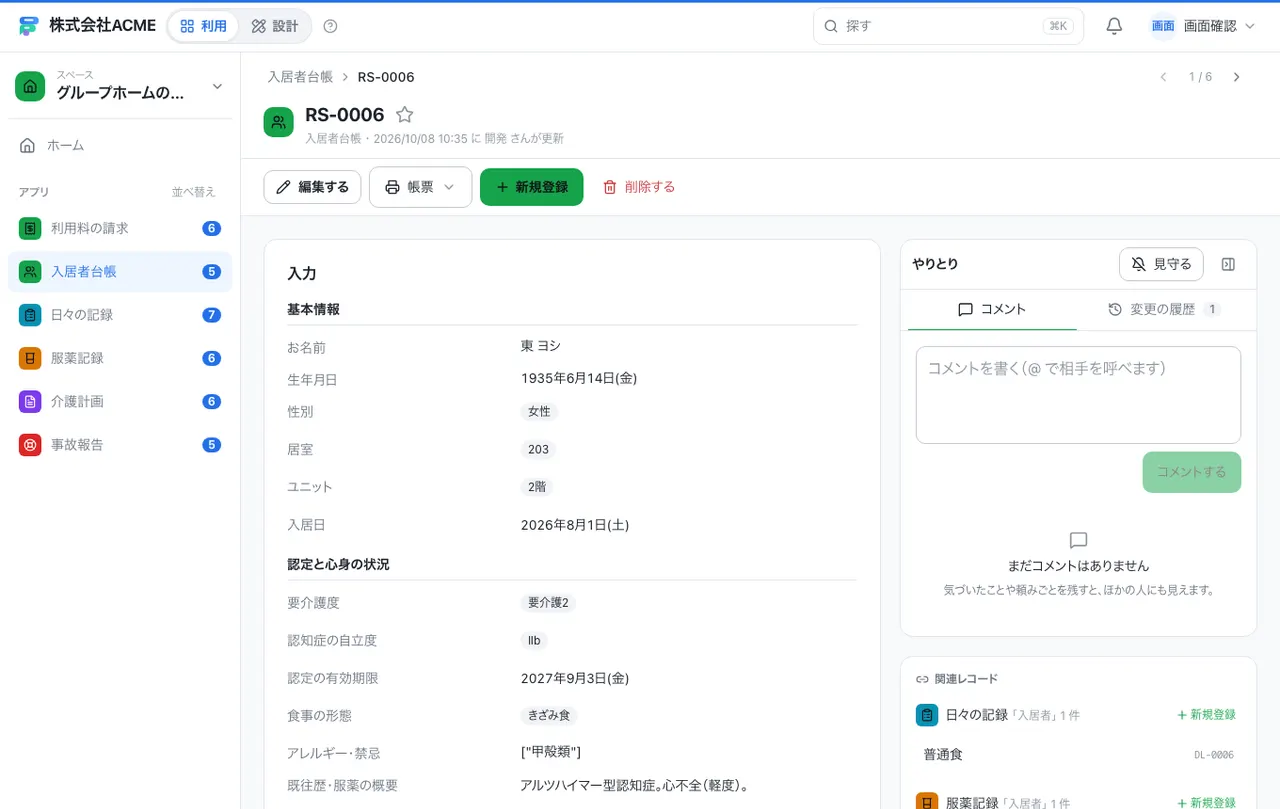Screen dimensions: 1280x809
Task: Select the コメント tab
Action: [992, 310]
